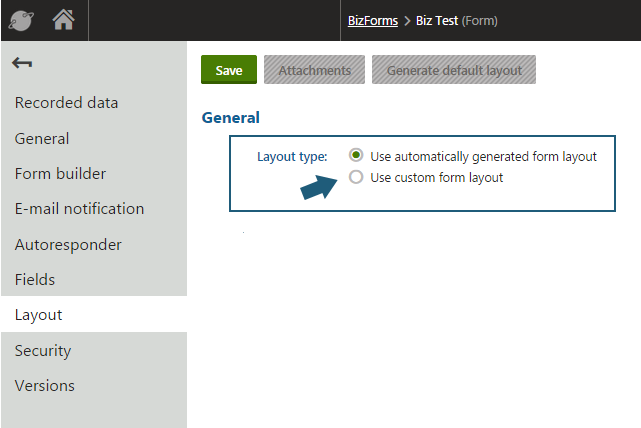Open the Security tab

tap(43, 351)
